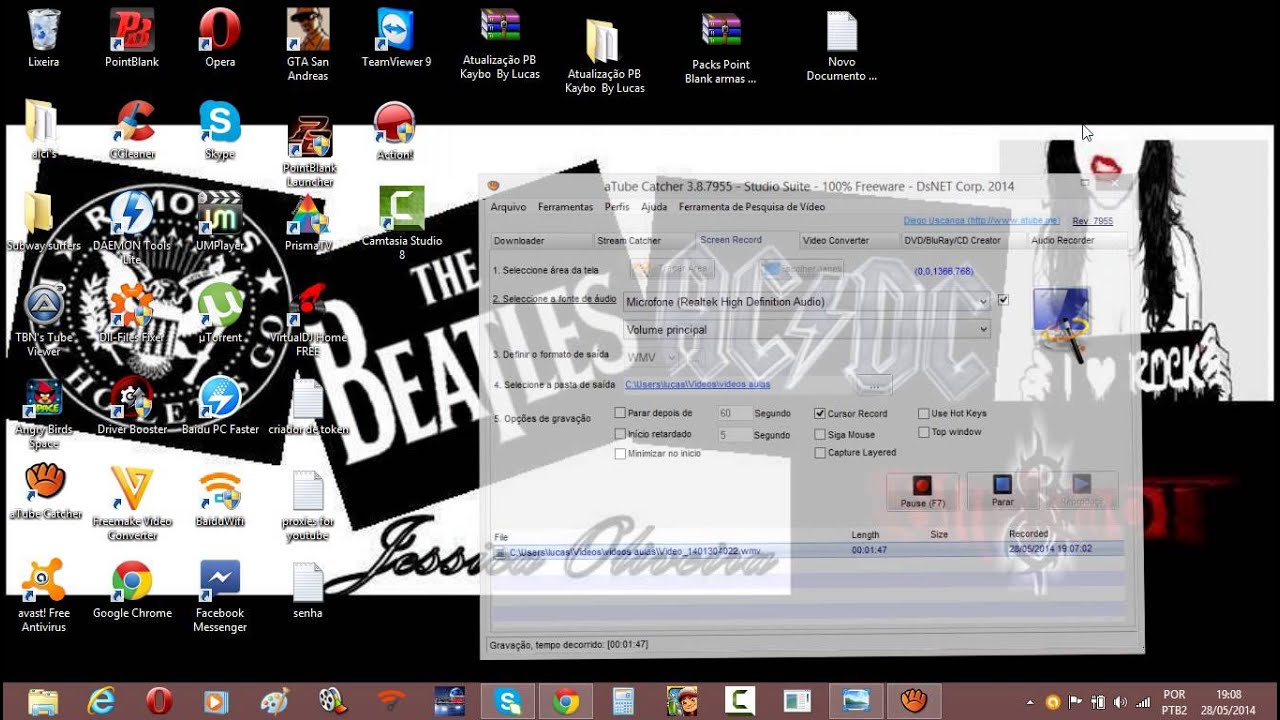Open the Camtasia Studio 8 shortcut

402,222
